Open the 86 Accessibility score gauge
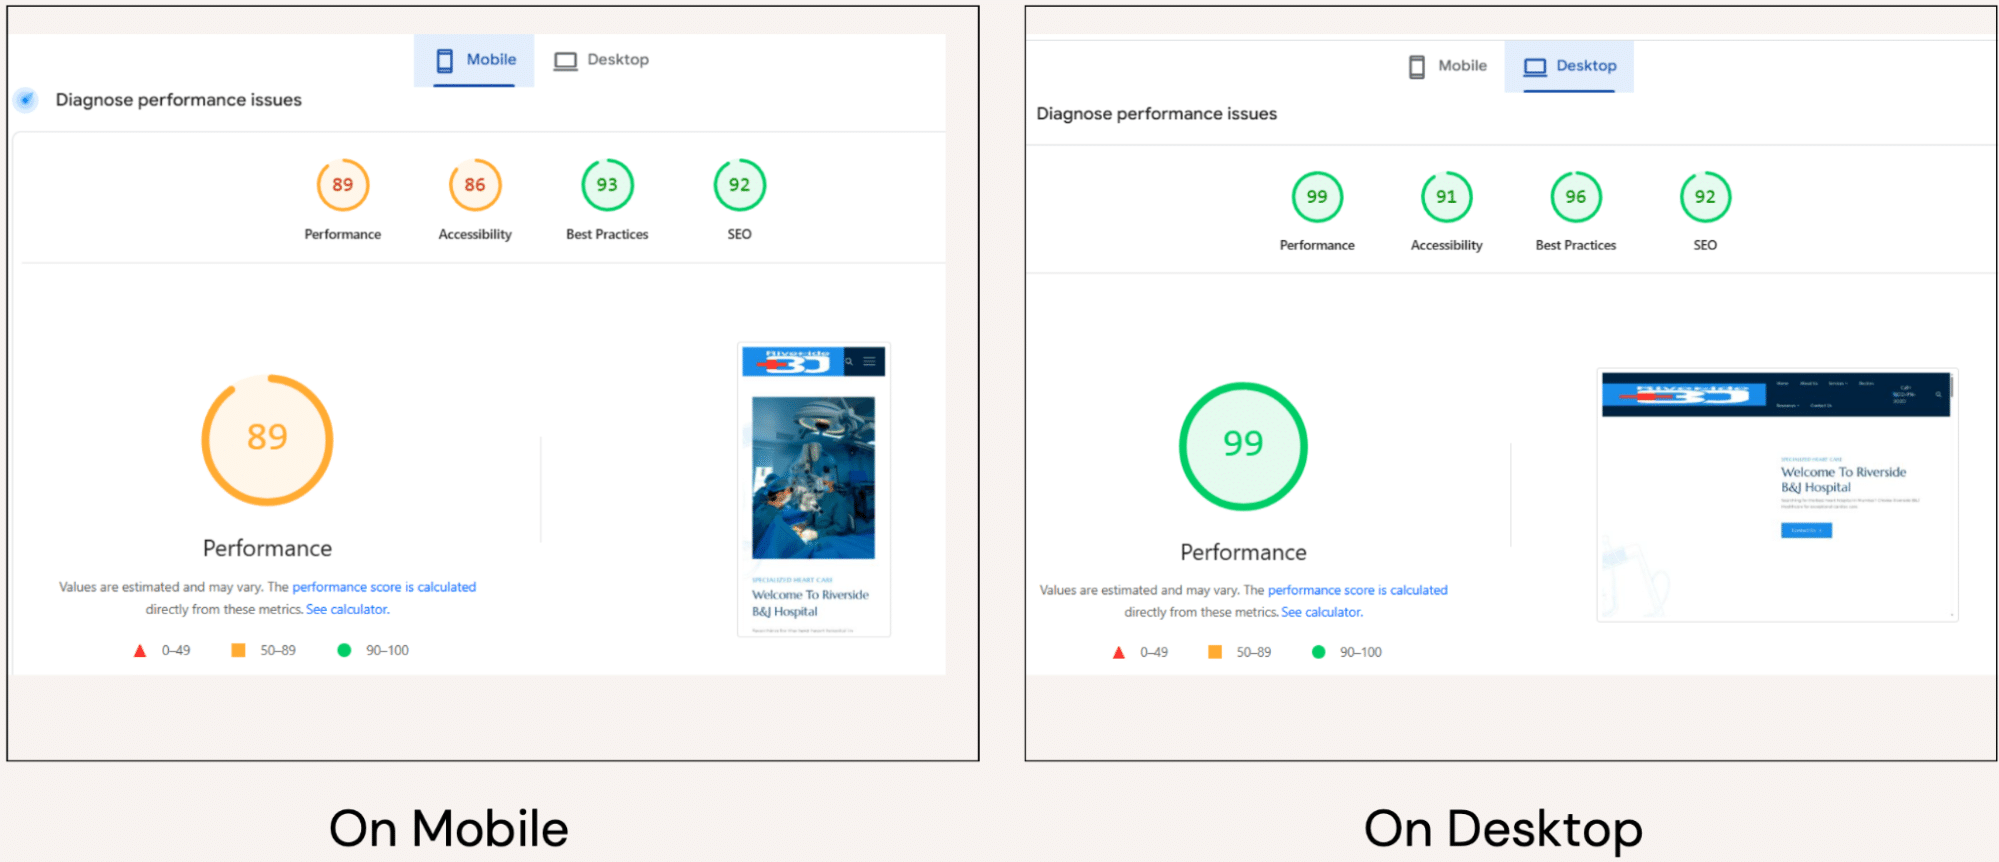This screenshot has height=862, width=1999. pos(474,185)
